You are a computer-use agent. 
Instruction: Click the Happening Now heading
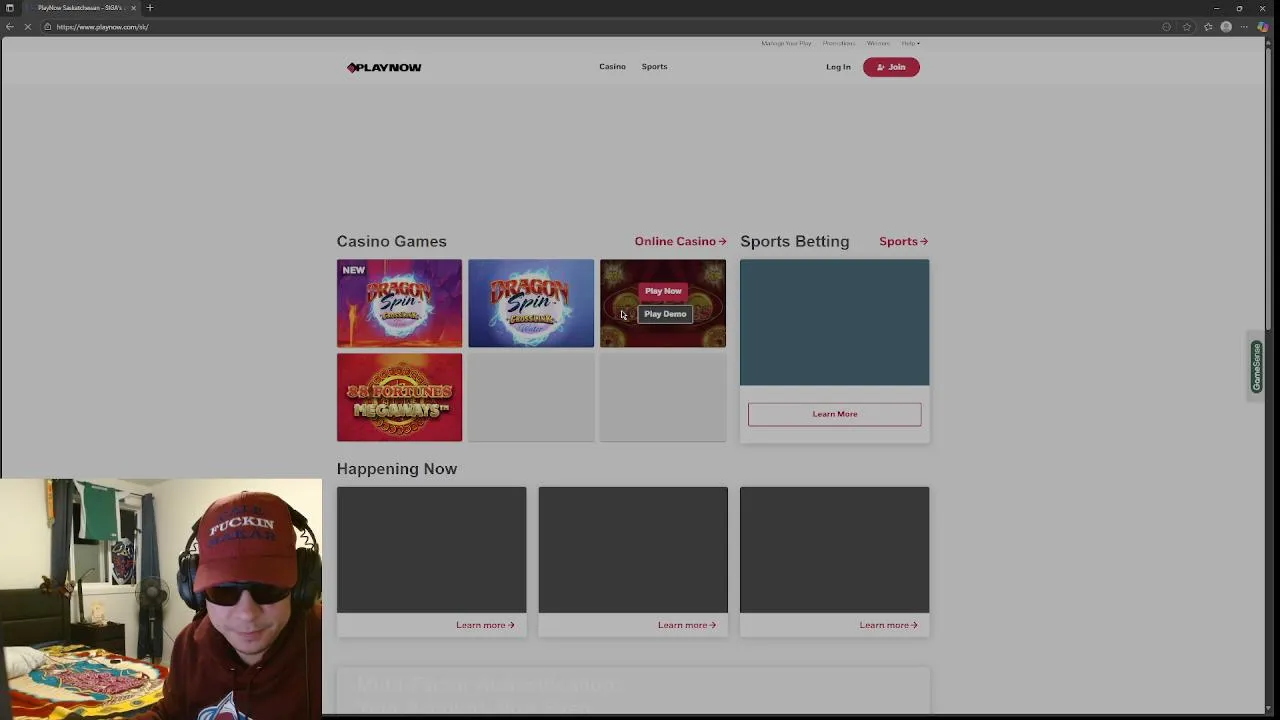[x=396, y=469]
